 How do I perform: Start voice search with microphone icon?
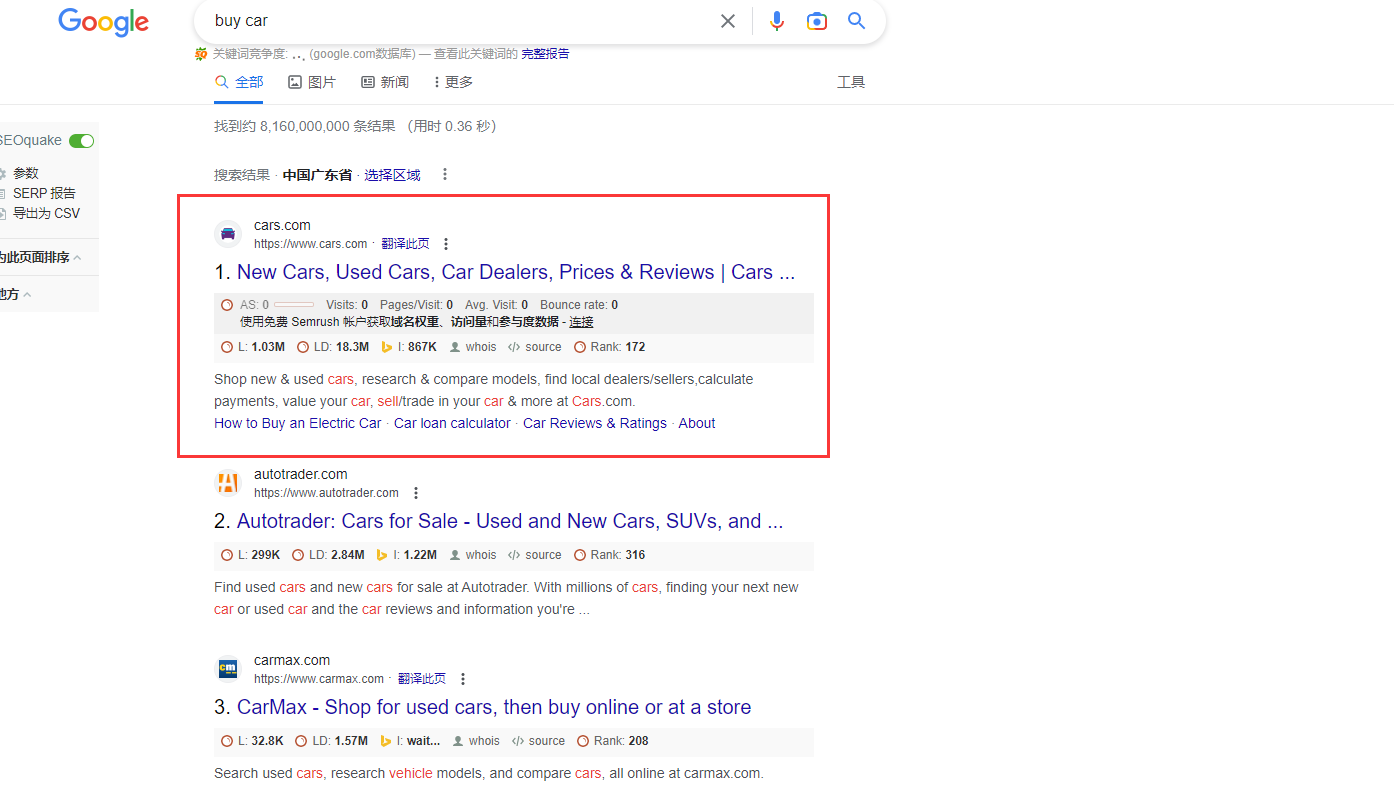777,21
